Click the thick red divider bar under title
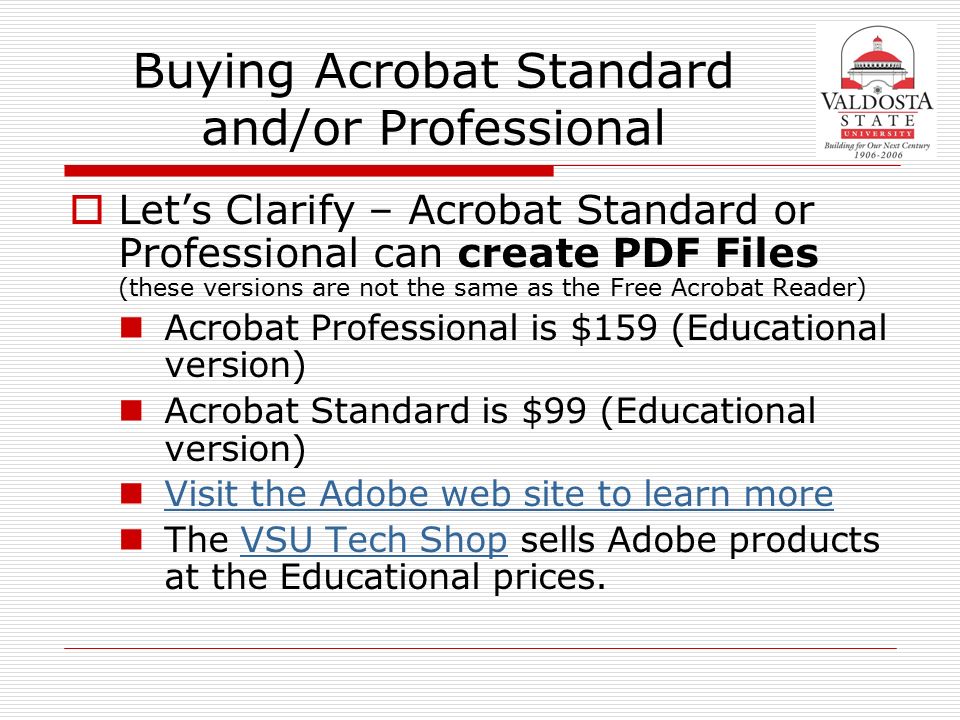The image size is (960, 720). point(309,171)
